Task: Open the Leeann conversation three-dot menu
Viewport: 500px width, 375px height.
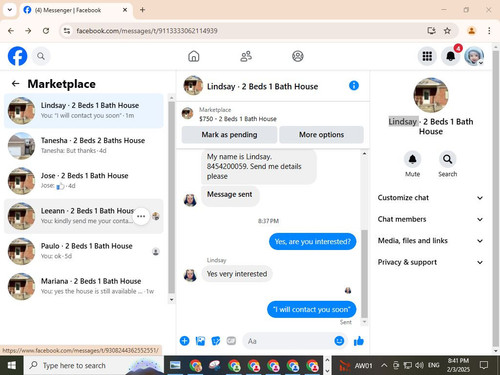Action: click(x=141, y=216)
